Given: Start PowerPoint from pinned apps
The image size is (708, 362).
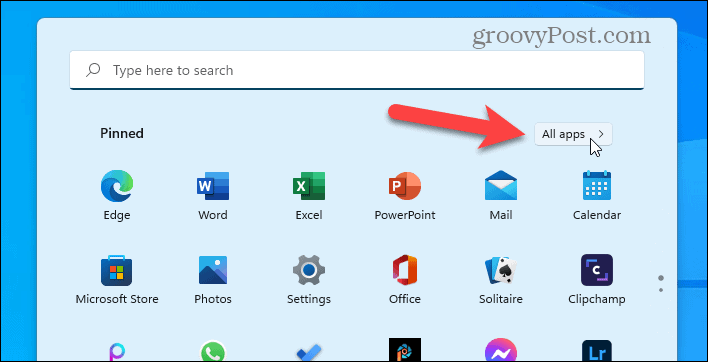Looking at the screenshot, I should (405, 186).
